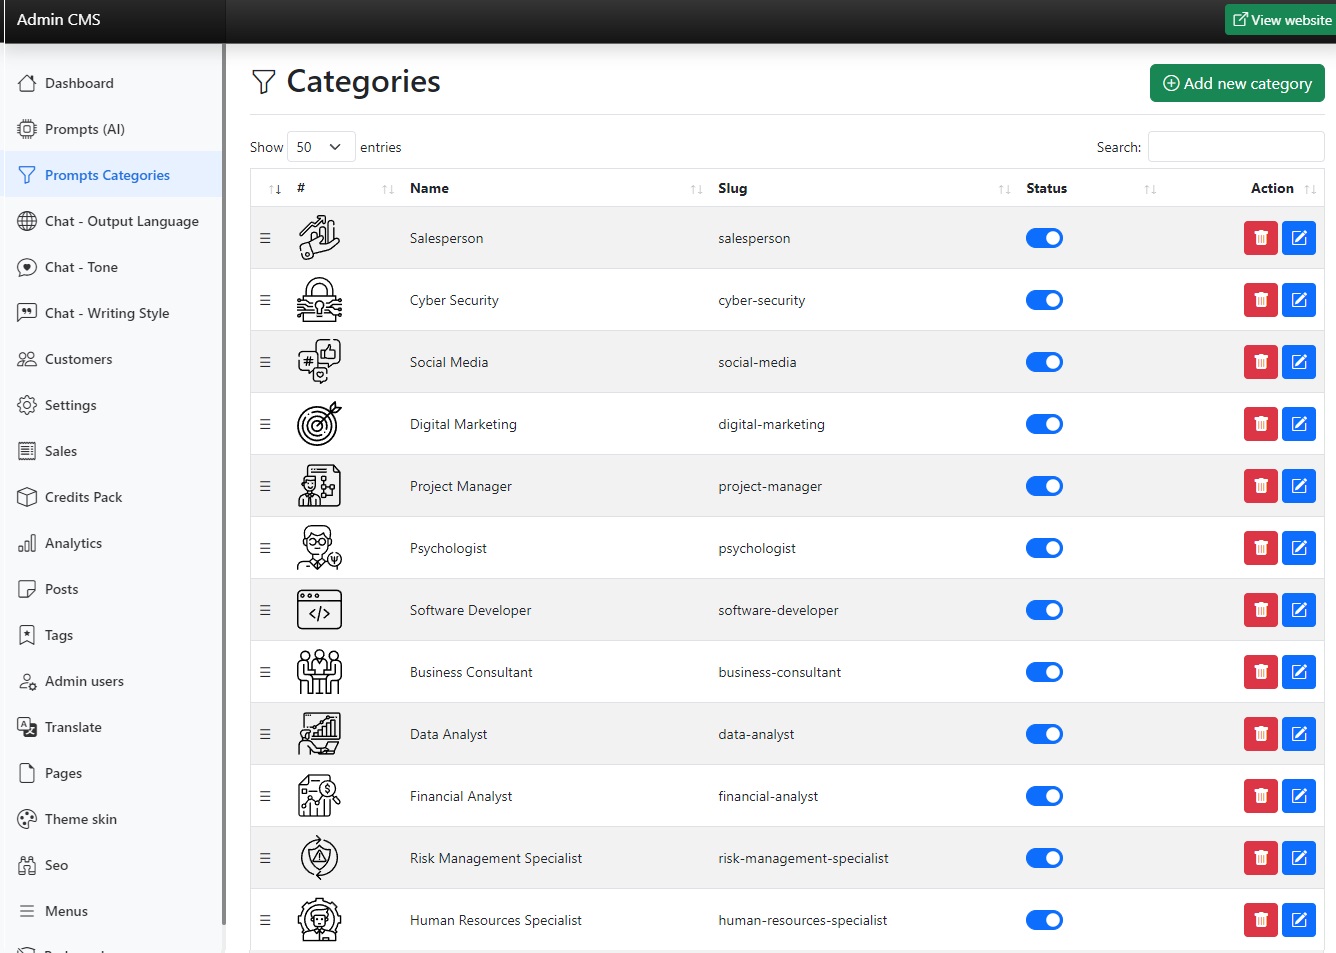Turn off Risk Management Specialist status
This screenshot has width=1336, height=953.
(1044, 858)
